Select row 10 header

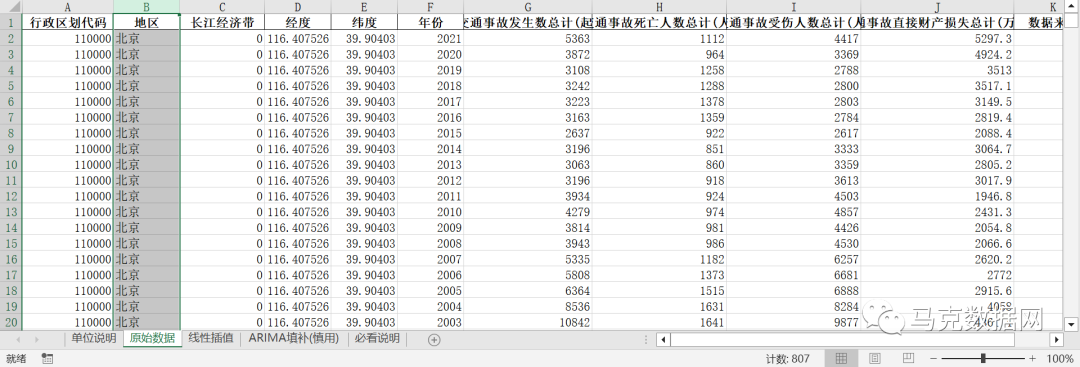click(11, 165)
